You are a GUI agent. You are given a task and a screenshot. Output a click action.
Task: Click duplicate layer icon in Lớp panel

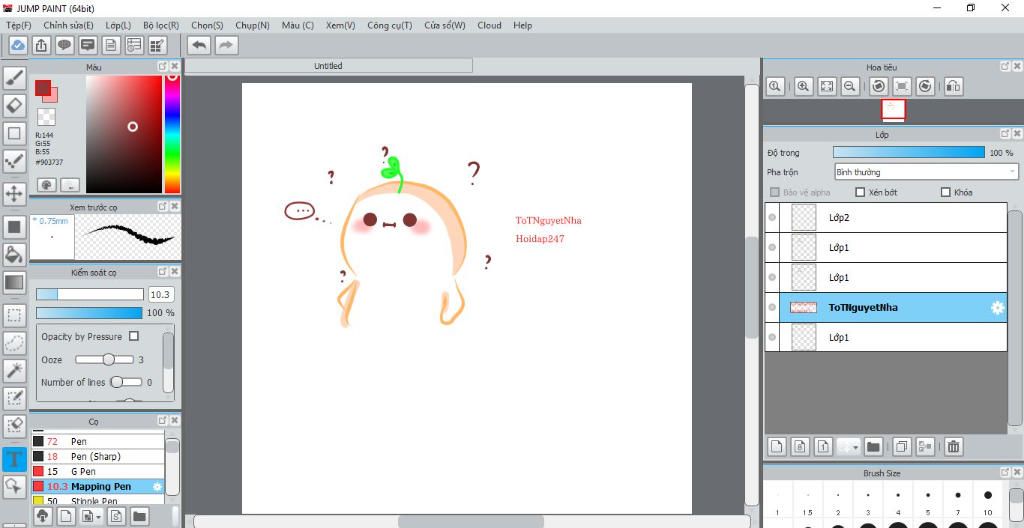[901, 447]
